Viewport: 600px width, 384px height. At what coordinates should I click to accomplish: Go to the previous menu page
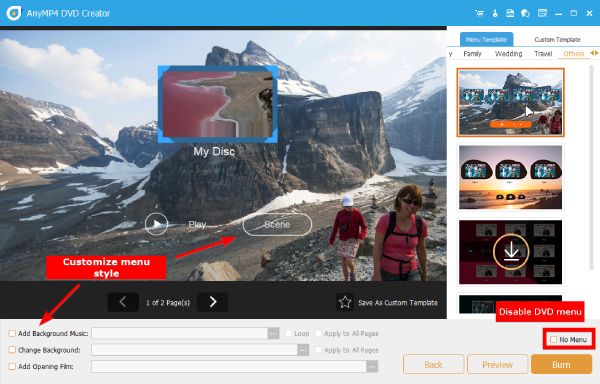(123, 302)
